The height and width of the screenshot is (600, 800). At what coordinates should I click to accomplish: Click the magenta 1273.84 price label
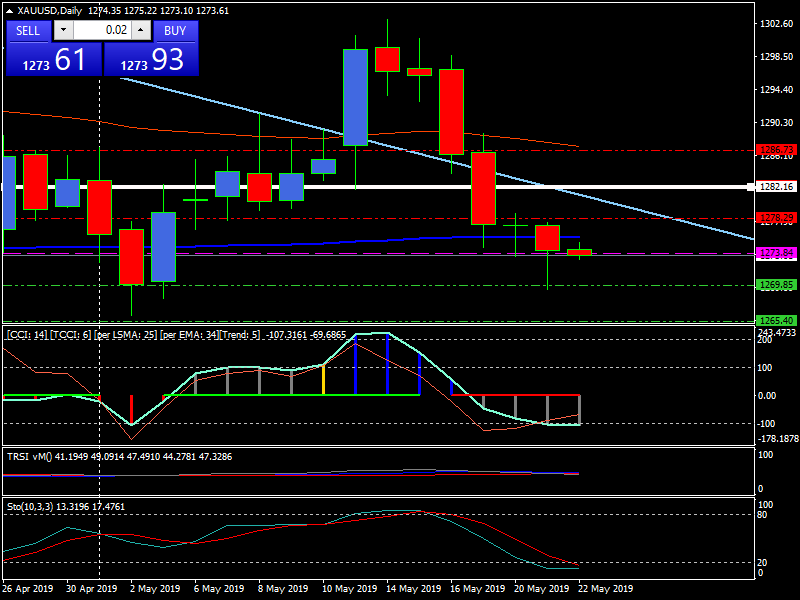point(776,253)
